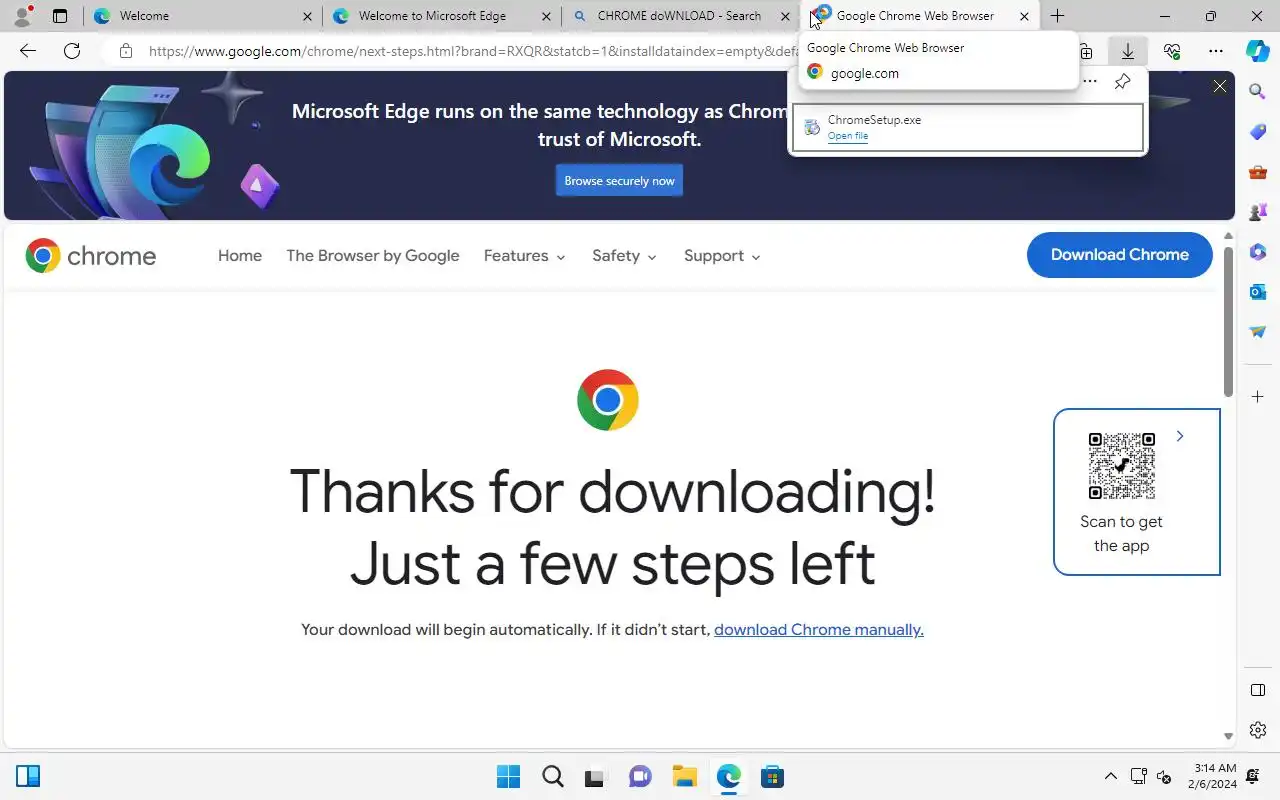1280x800 pixels.
Task: Open Windows Start menu
Action: coord(508,776)
